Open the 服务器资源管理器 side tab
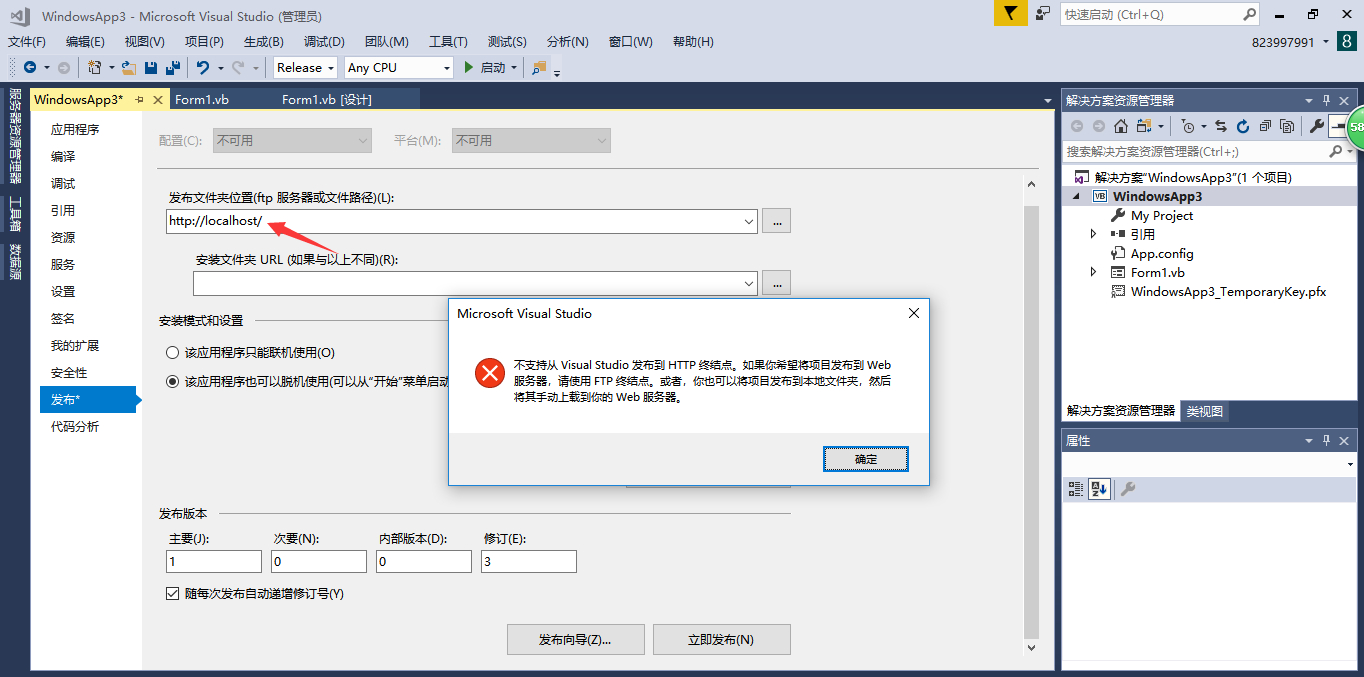Image resolution: width=1364 pixels, height=677 pixels. (15, 137)
